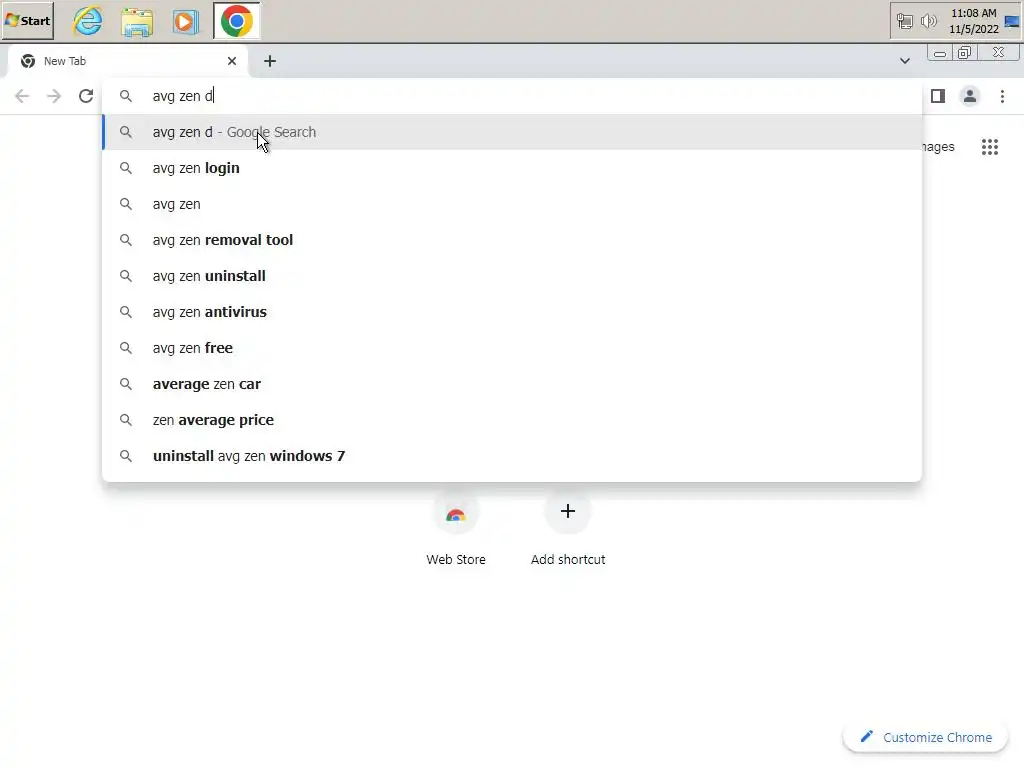Launch Internet Explorer from the taskbar
Viewport: 1024px width, 768px height.
[88, 21]
